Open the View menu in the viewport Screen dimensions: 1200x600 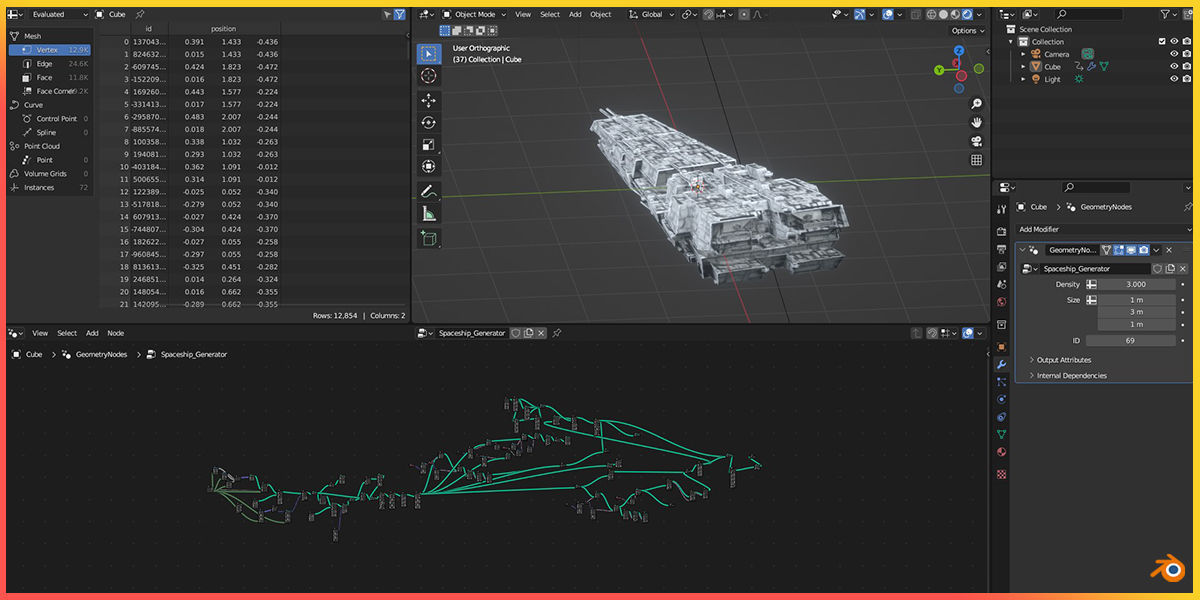pos(523,14)
